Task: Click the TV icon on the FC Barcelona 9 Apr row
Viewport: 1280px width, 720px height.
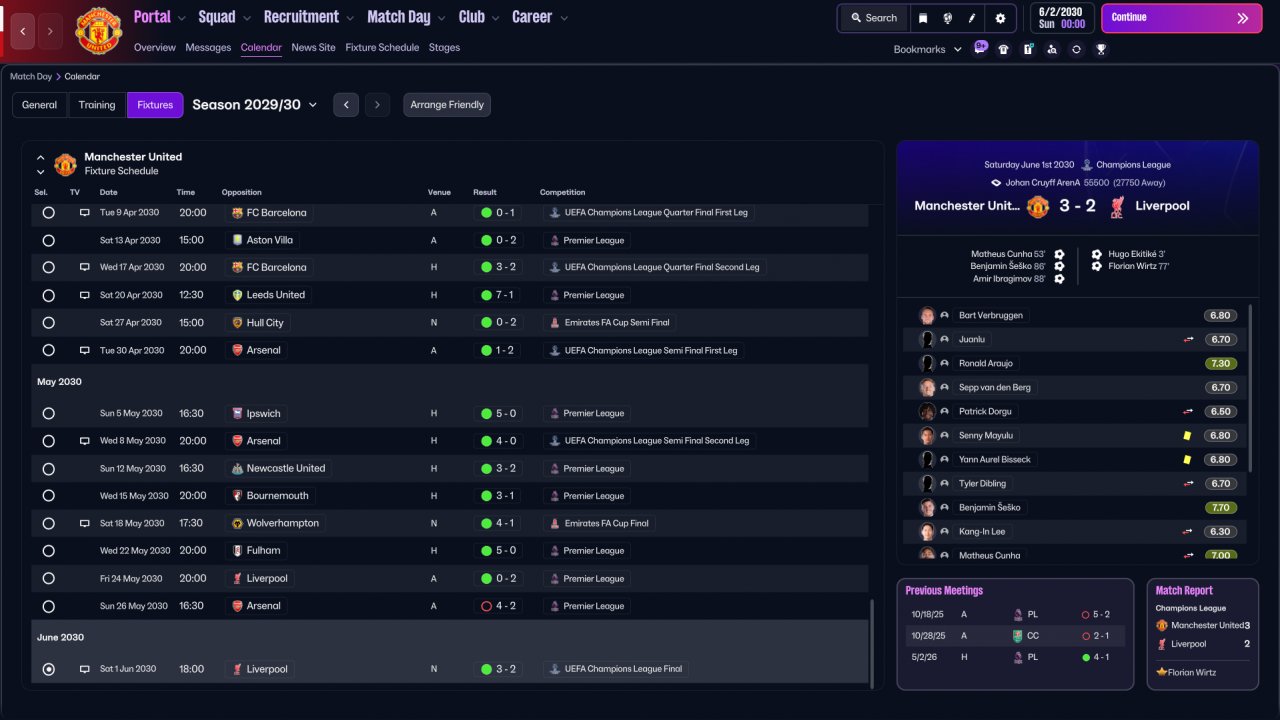Action: [x=85, y=213]
